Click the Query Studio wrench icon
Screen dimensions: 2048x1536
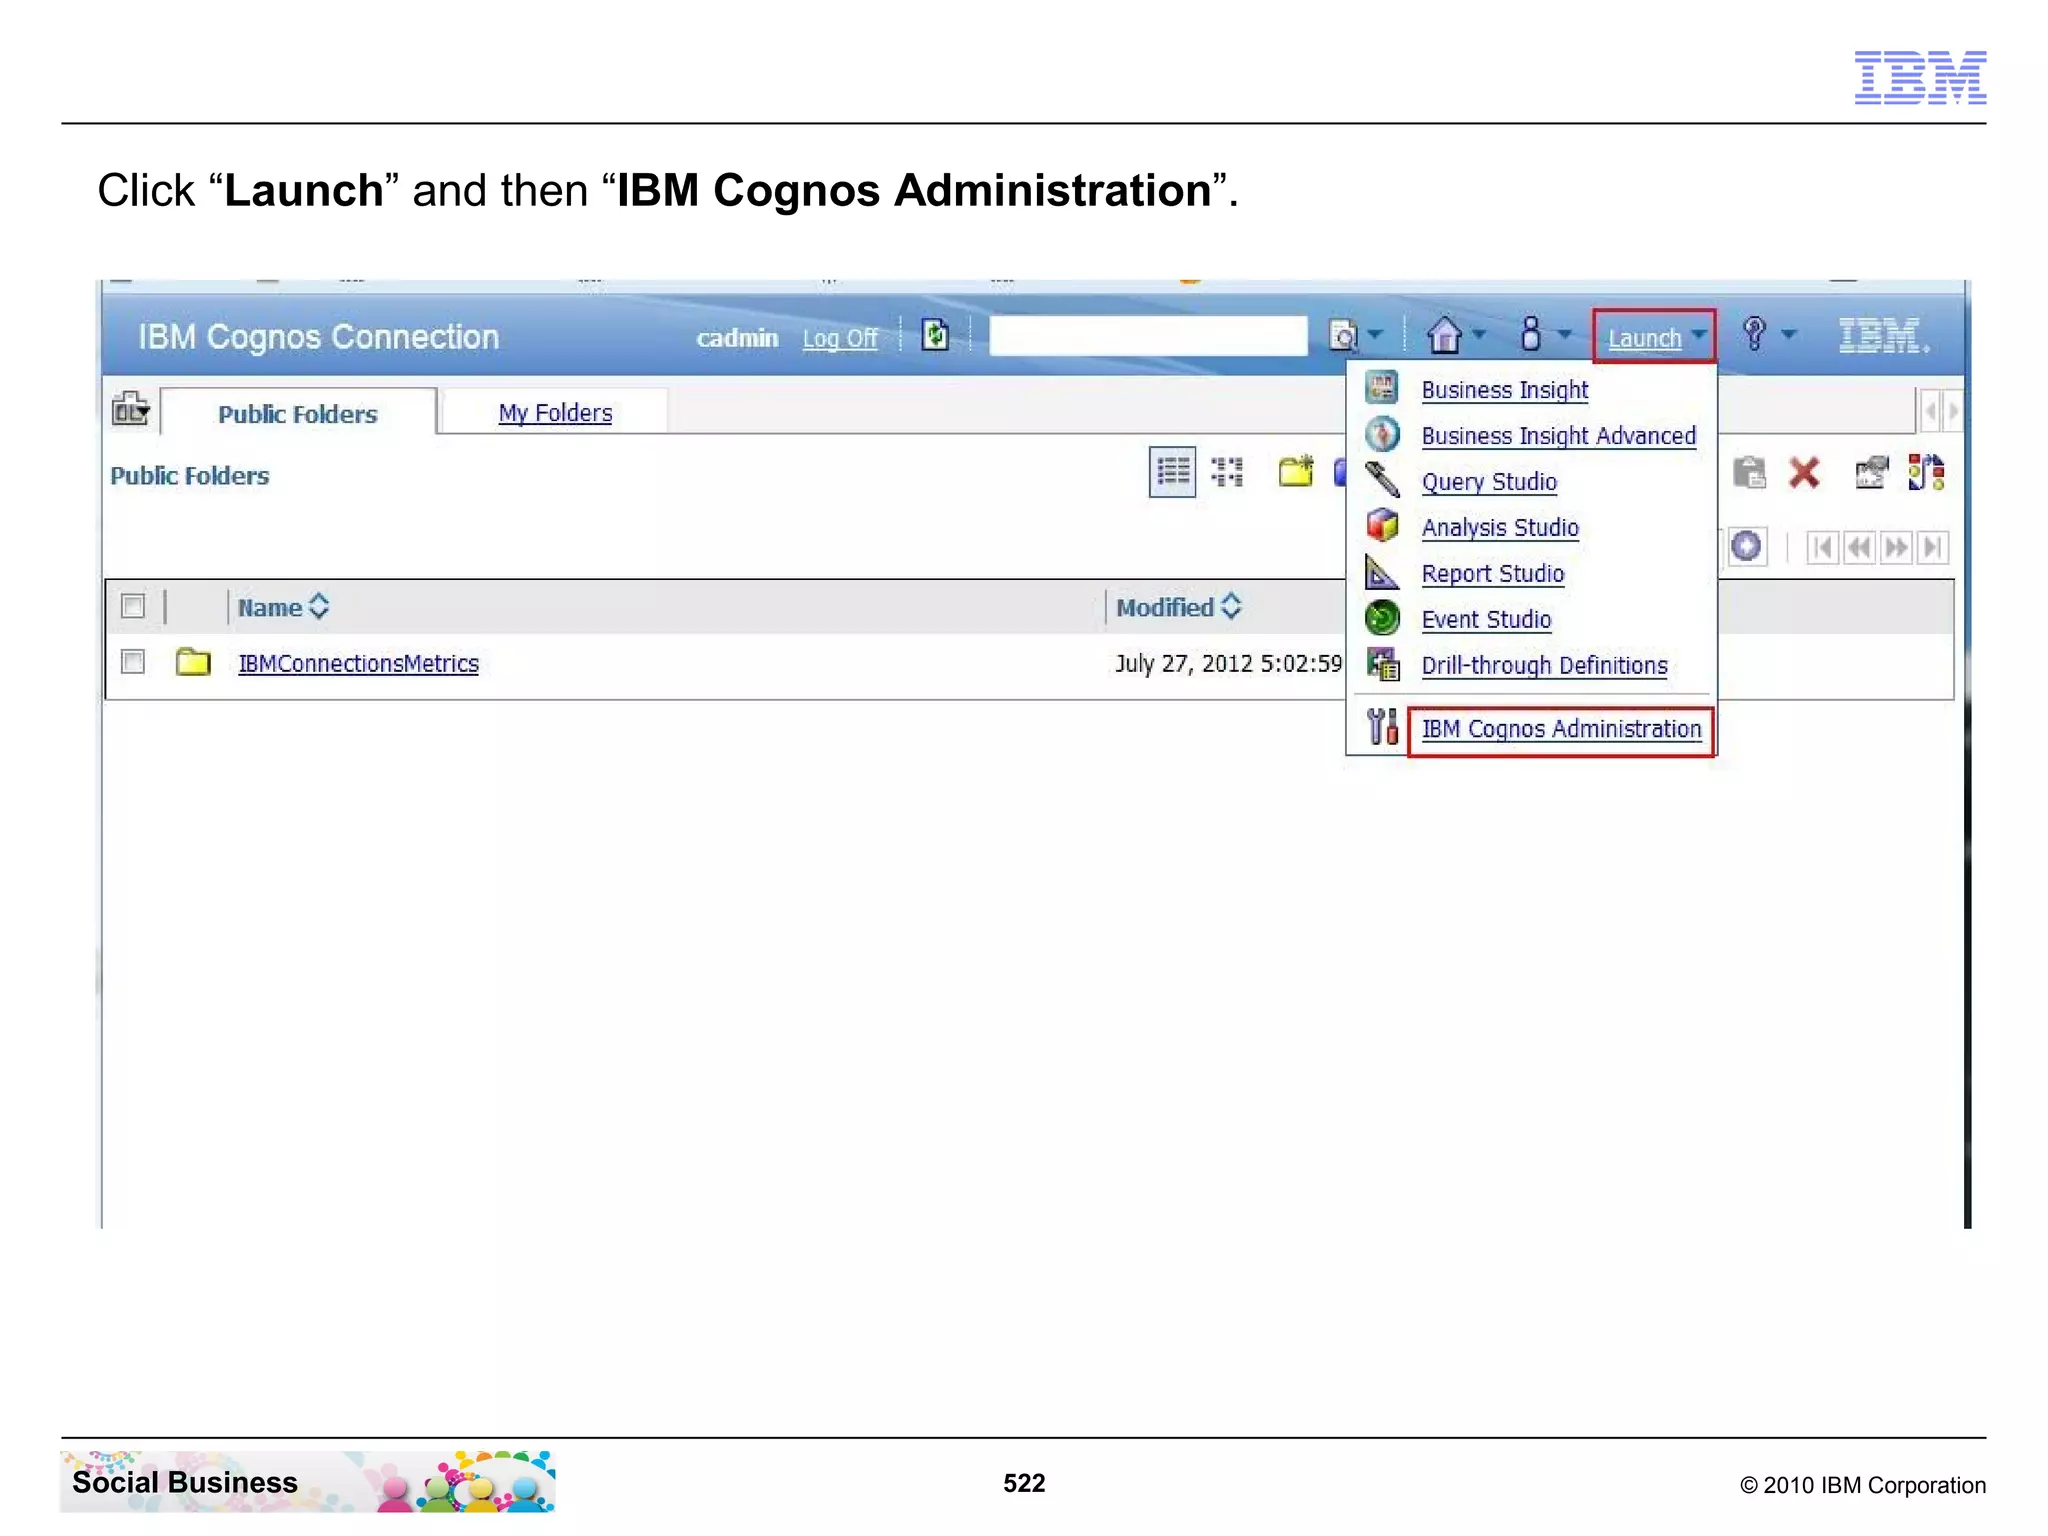coord(1382,479)
